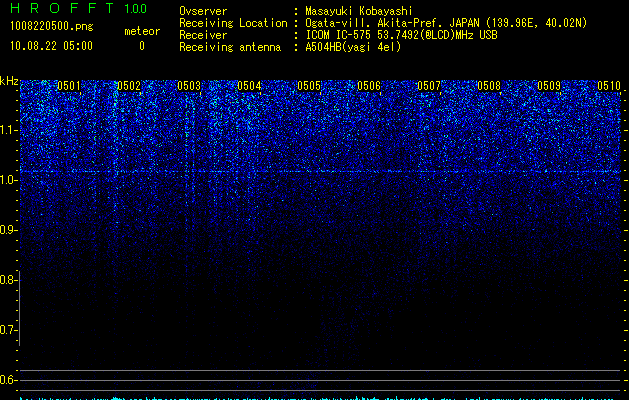This screenshot has height=400, width=629.
Task: Click the meteor label
Action: (x=142, y=31)
